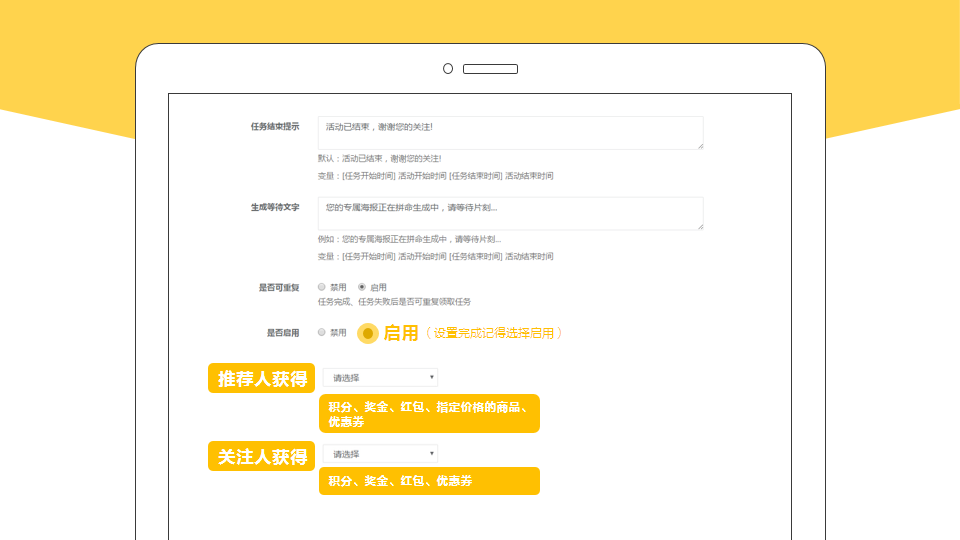Click the tablet camera circle icon
Image resolution: width=960 pixels, height=540 pixels.
pos(448,69)
